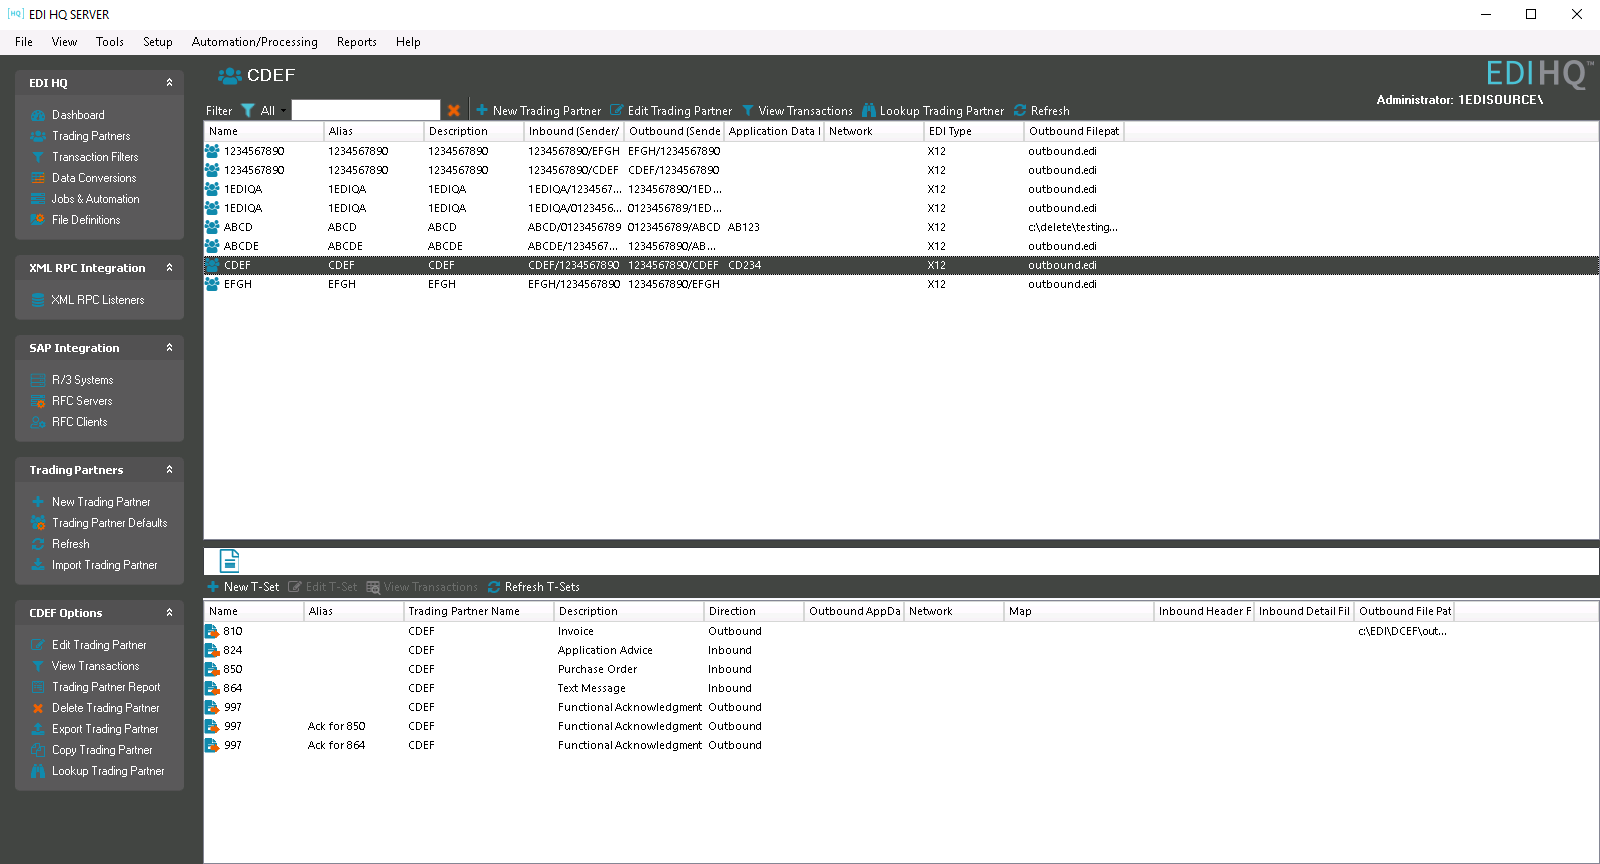The width and height of the screenshot is (1600, 864).
Task: Click the filter text input field
Action: tap(366, 110)
